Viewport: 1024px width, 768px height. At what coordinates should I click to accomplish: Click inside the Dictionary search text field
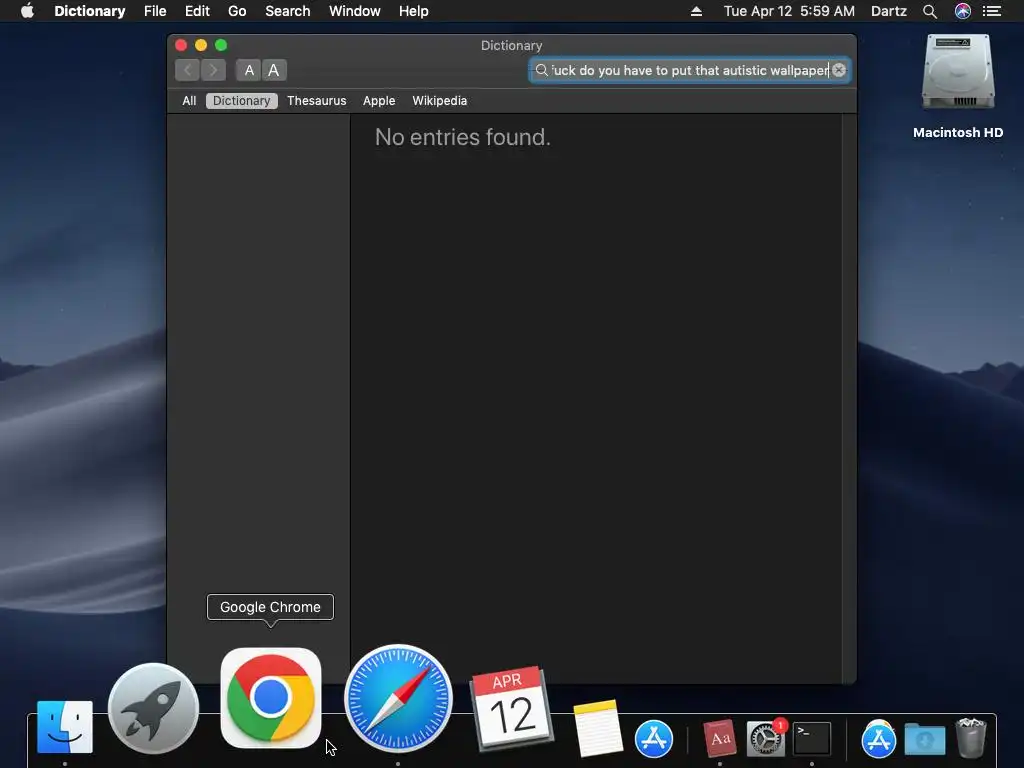(690, 70)
